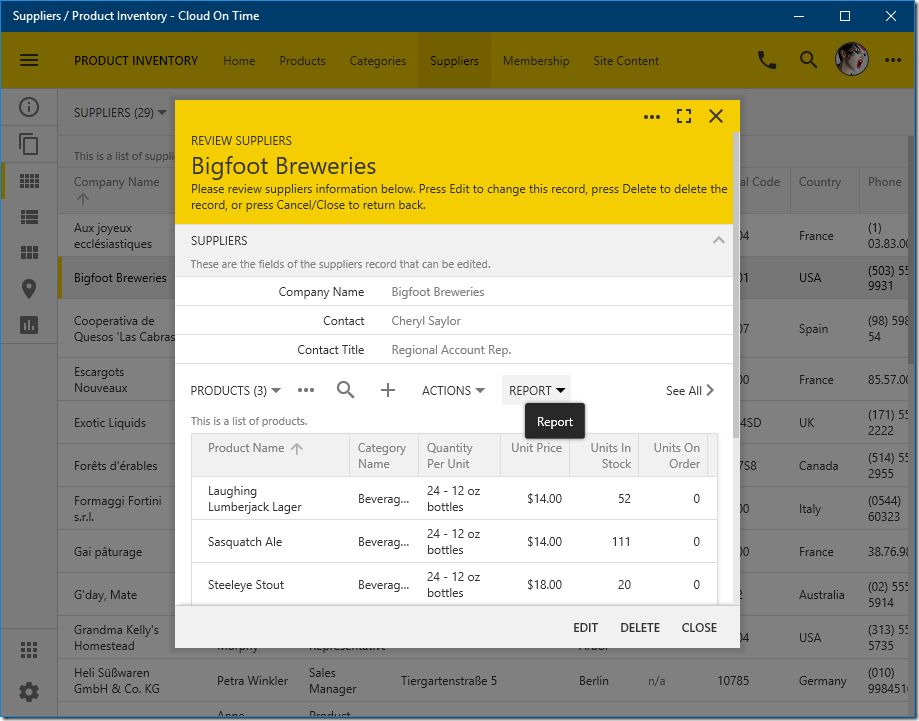Viewport: 919px width, 721px height.
Task: Select the Gai pâturage supplier row
Action: [117, 552]
